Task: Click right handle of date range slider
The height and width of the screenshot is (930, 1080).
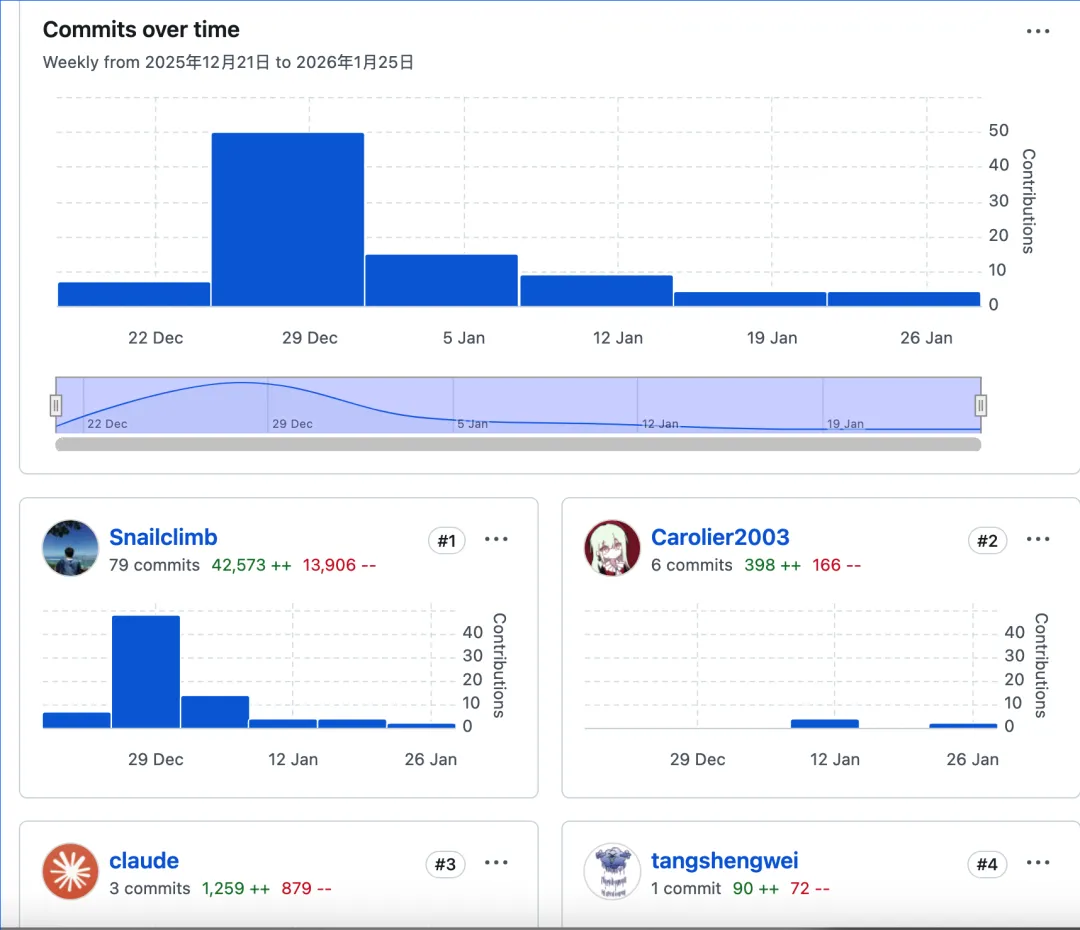Action: (x=981, y=405)
